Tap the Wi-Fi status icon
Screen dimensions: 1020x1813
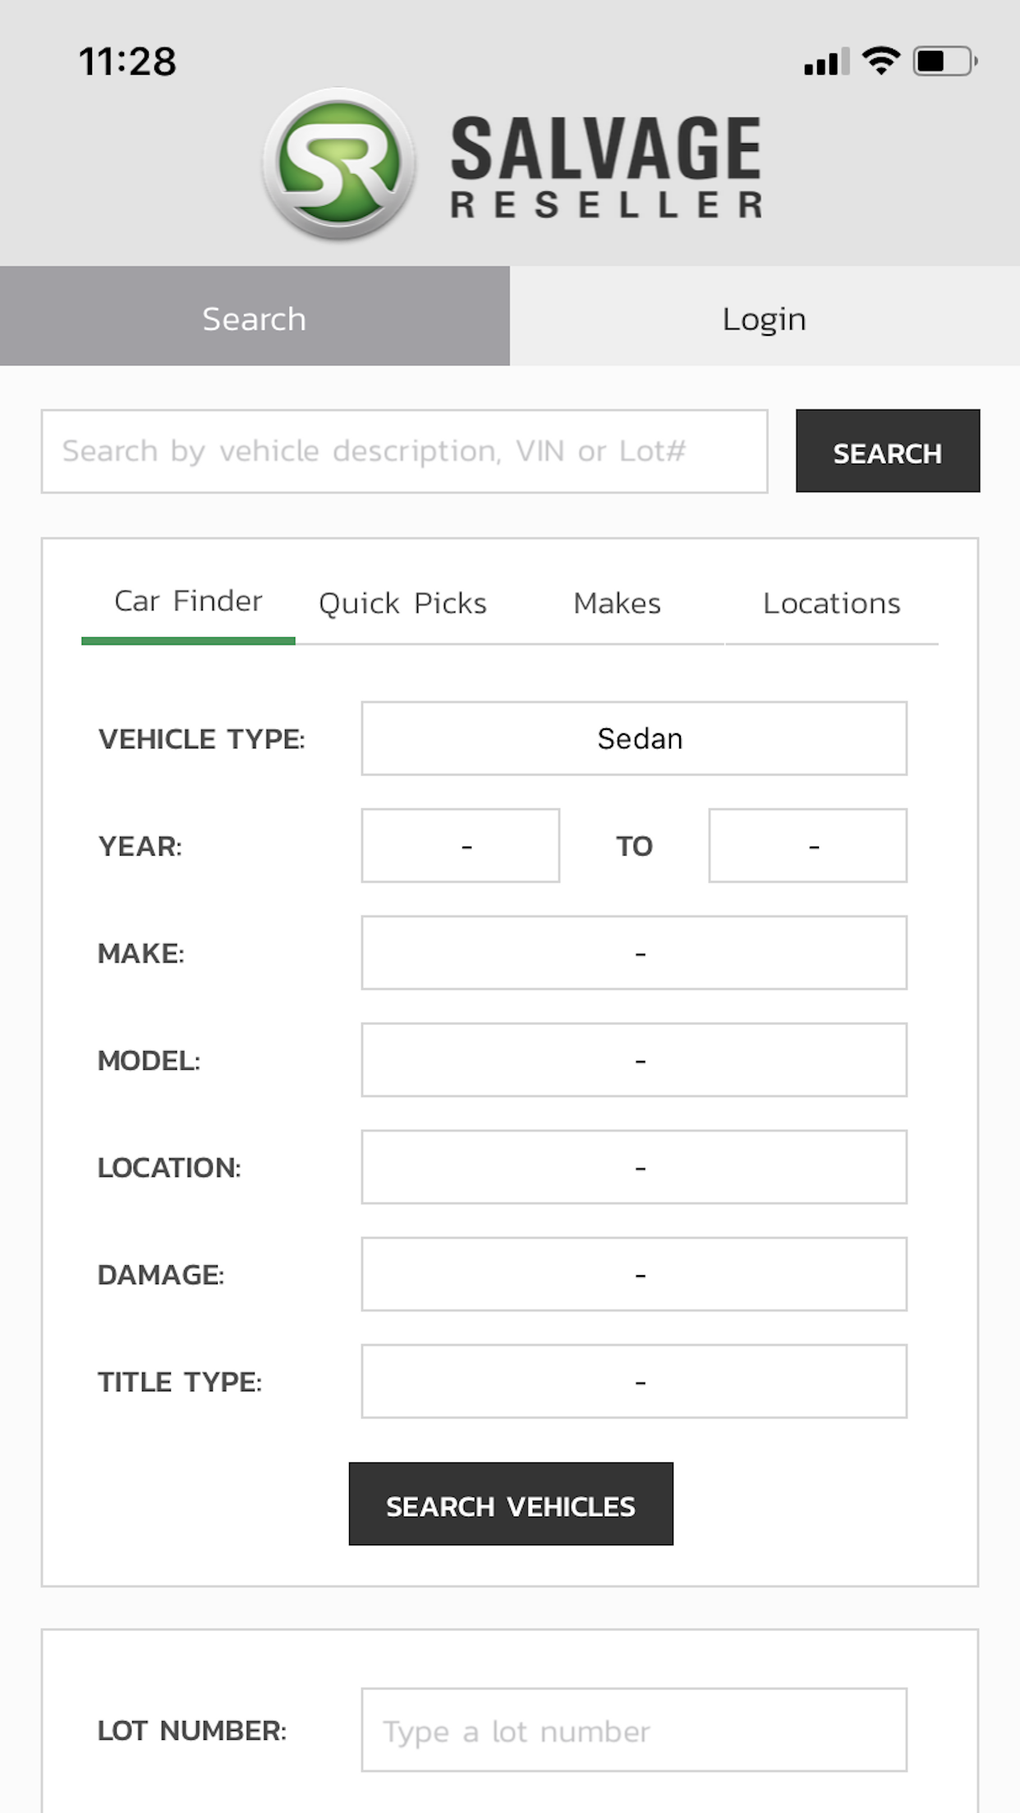[881, 61]
